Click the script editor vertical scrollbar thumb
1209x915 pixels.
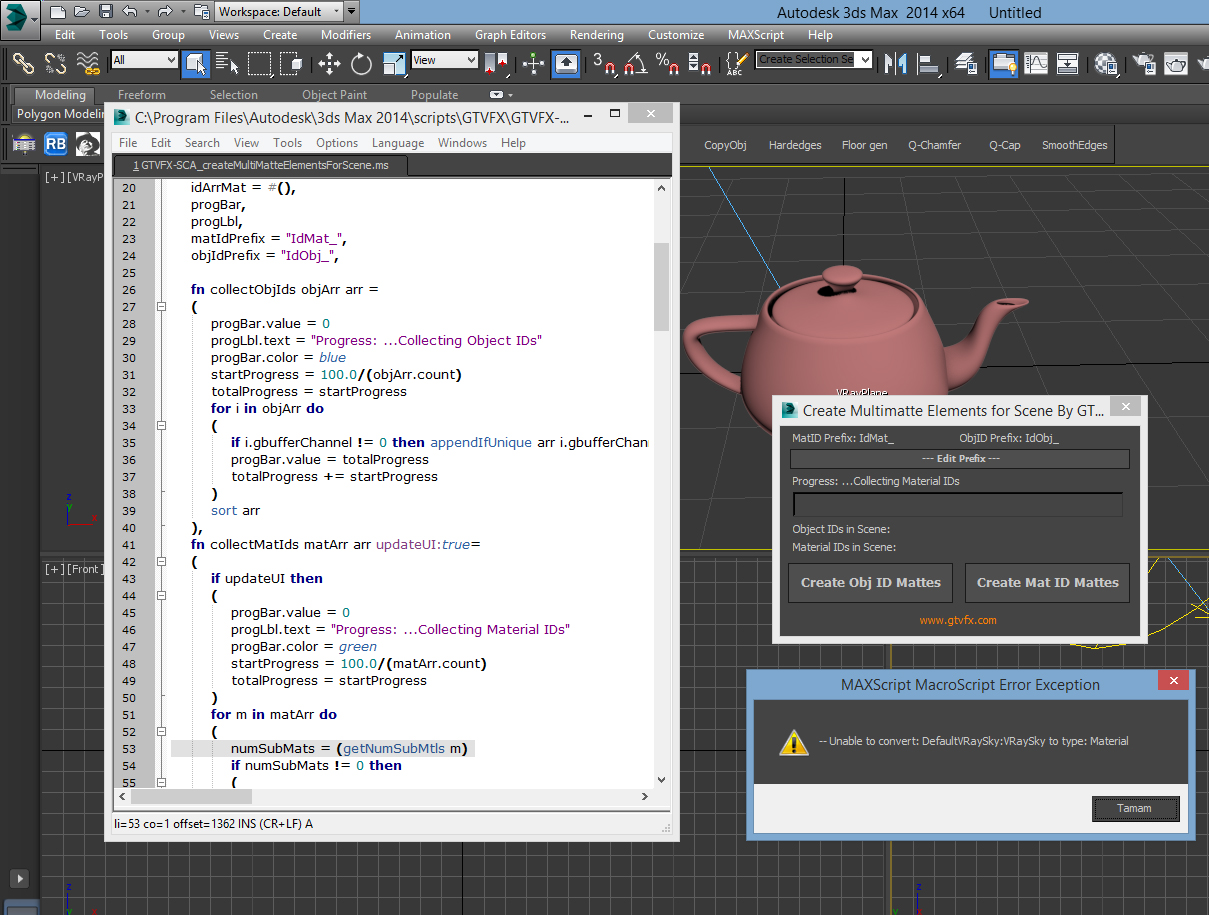[661, 286]
